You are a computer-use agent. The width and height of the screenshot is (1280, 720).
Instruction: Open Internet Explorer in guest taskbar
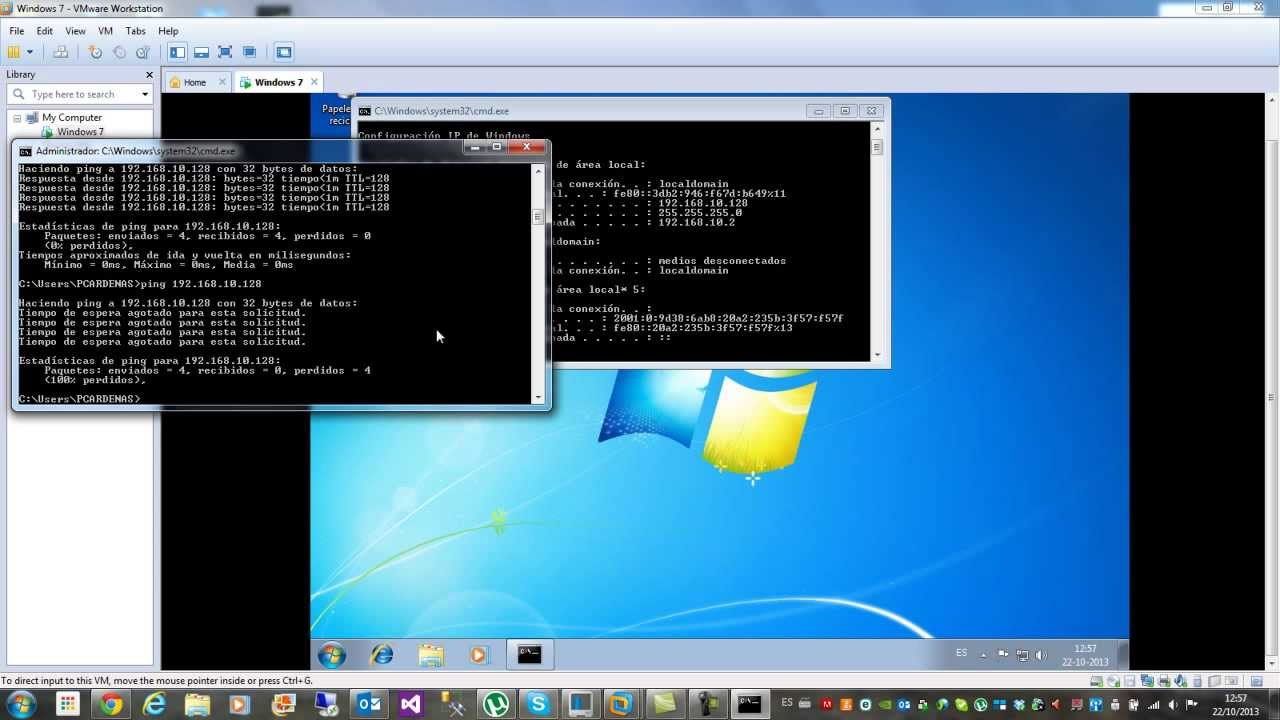click(x=382, y=655)
